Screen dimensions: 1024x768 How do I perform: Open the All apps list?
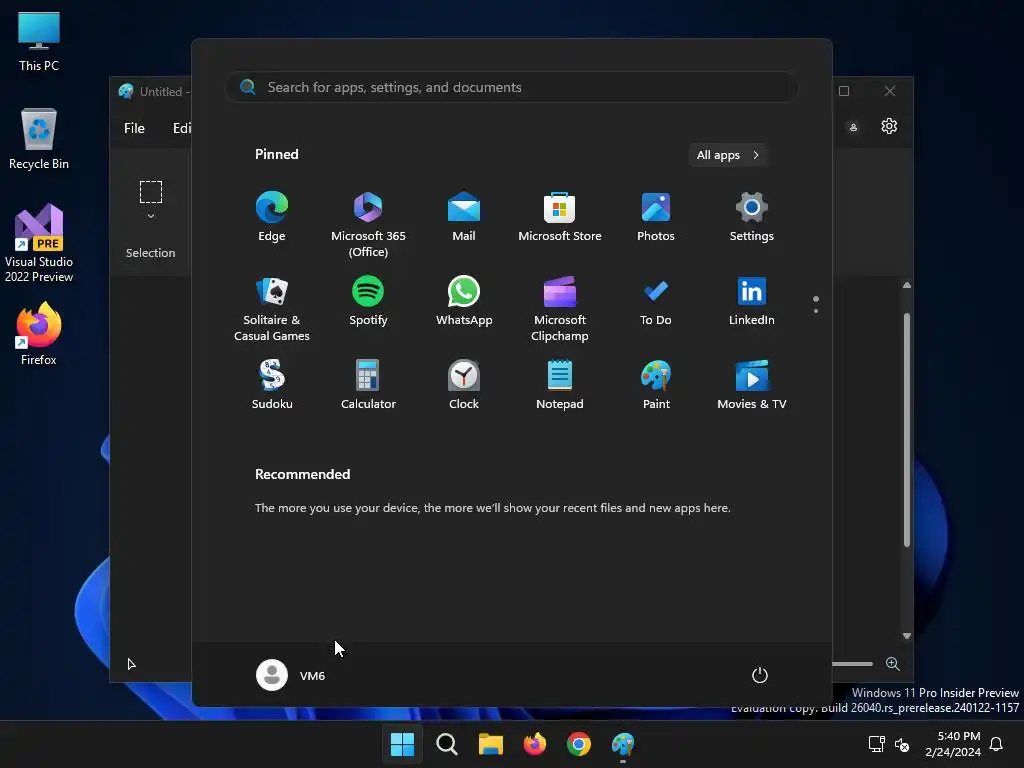pos(728,155)
